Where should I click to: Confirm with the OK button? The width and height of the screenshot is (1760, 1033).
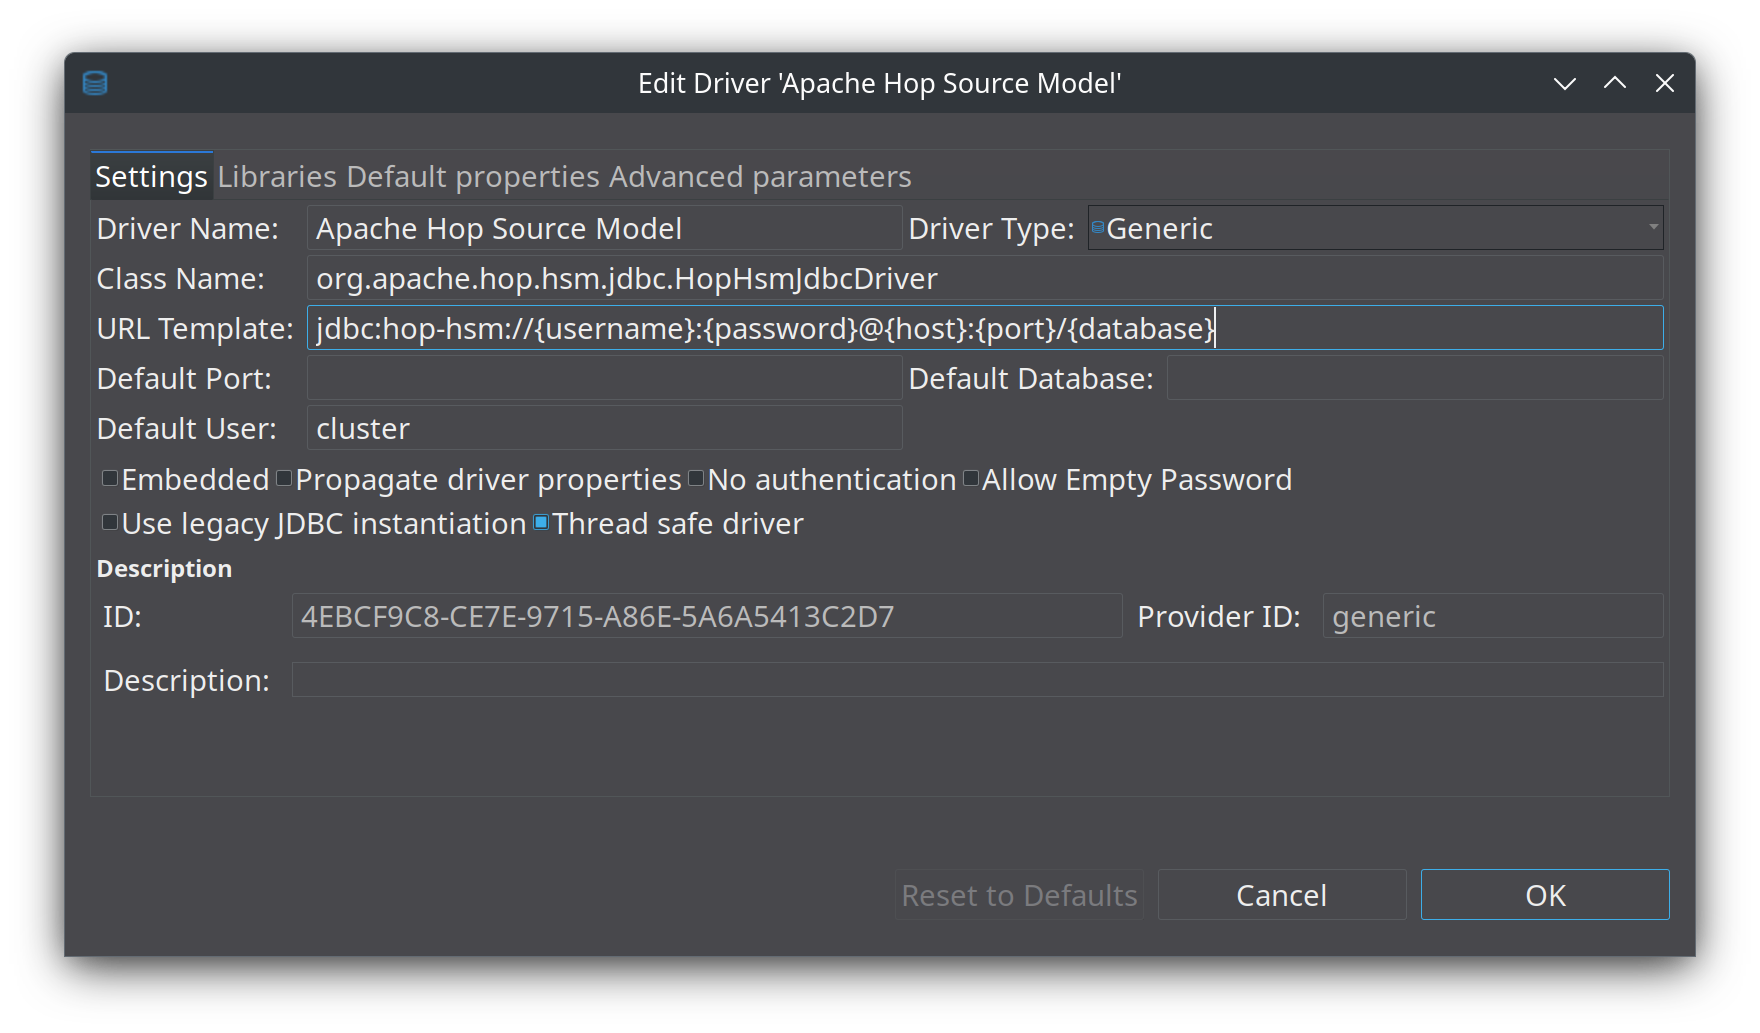click(1545, 895)
